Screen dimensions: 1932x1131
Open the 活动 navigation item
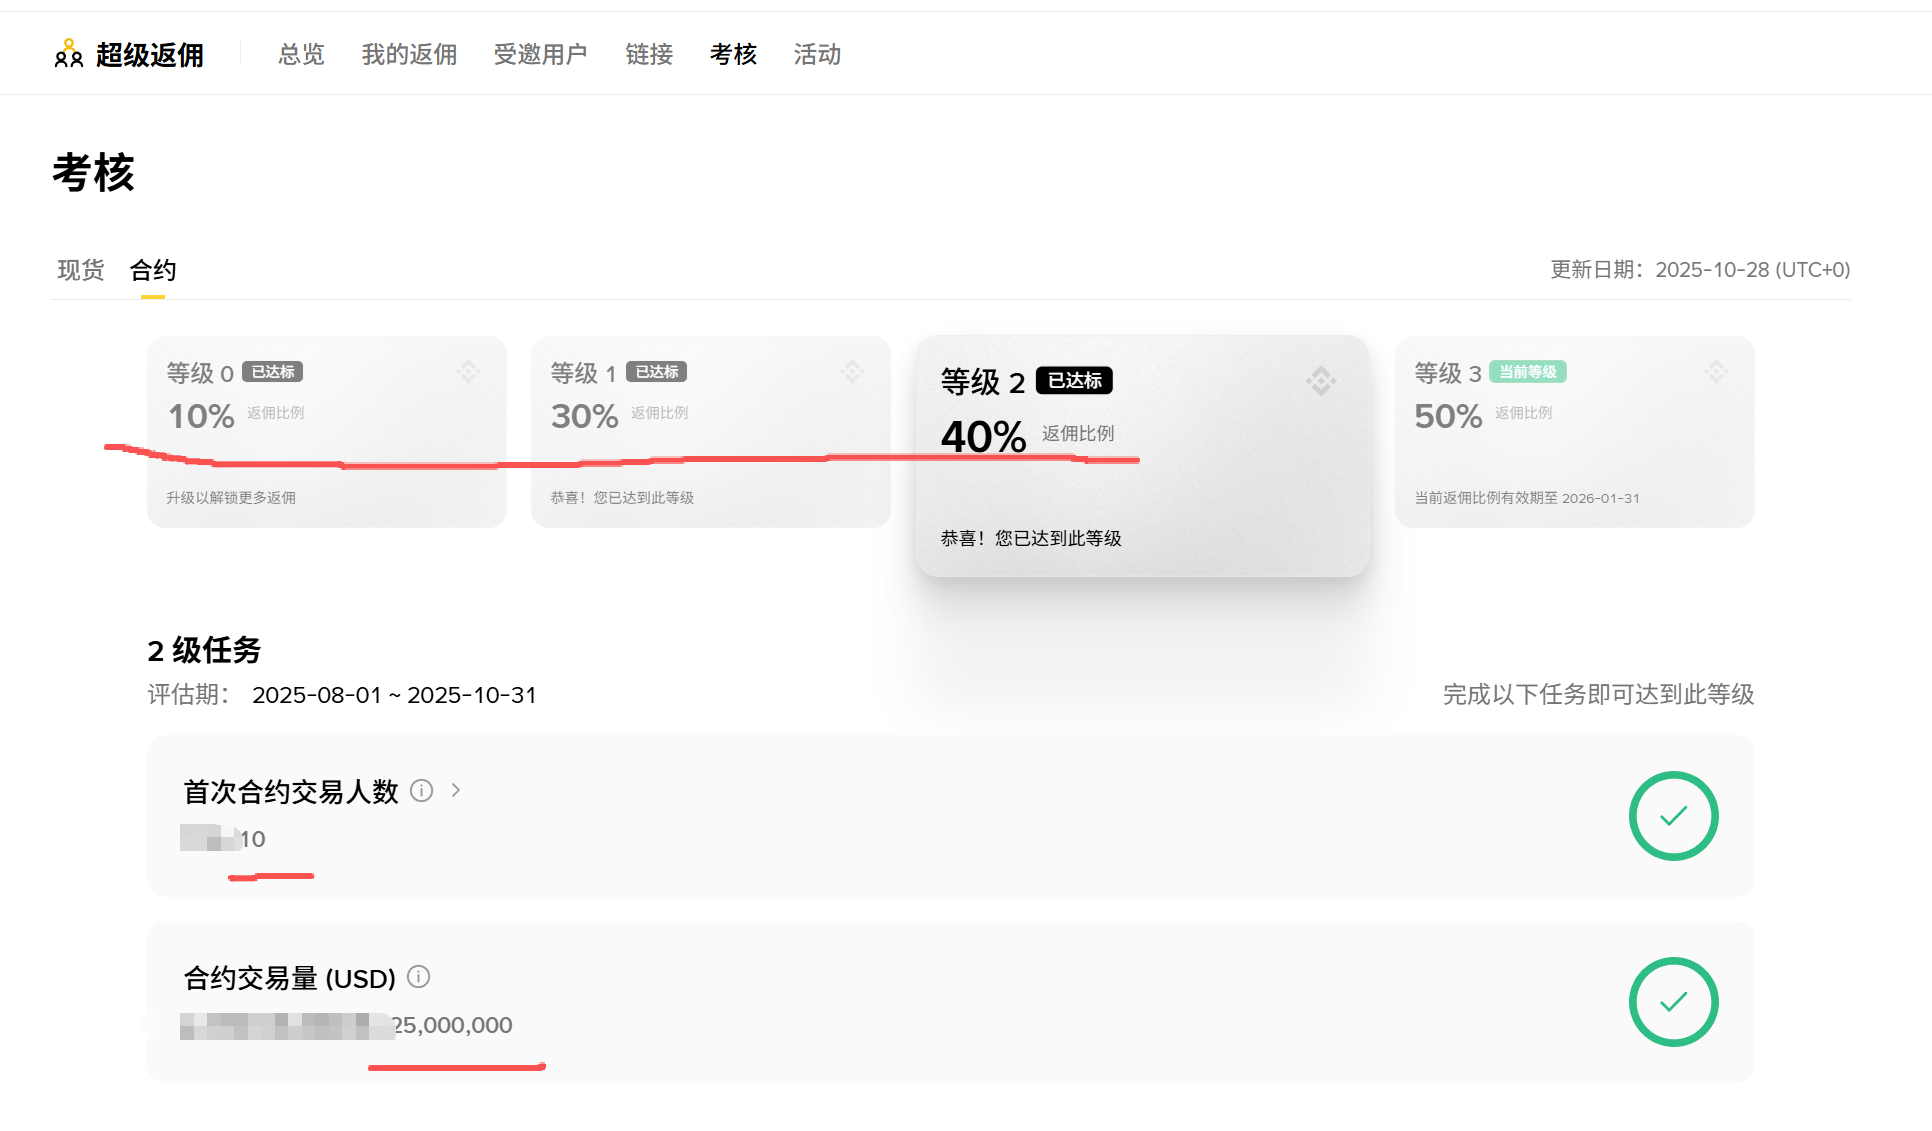[x=816, y=55]
